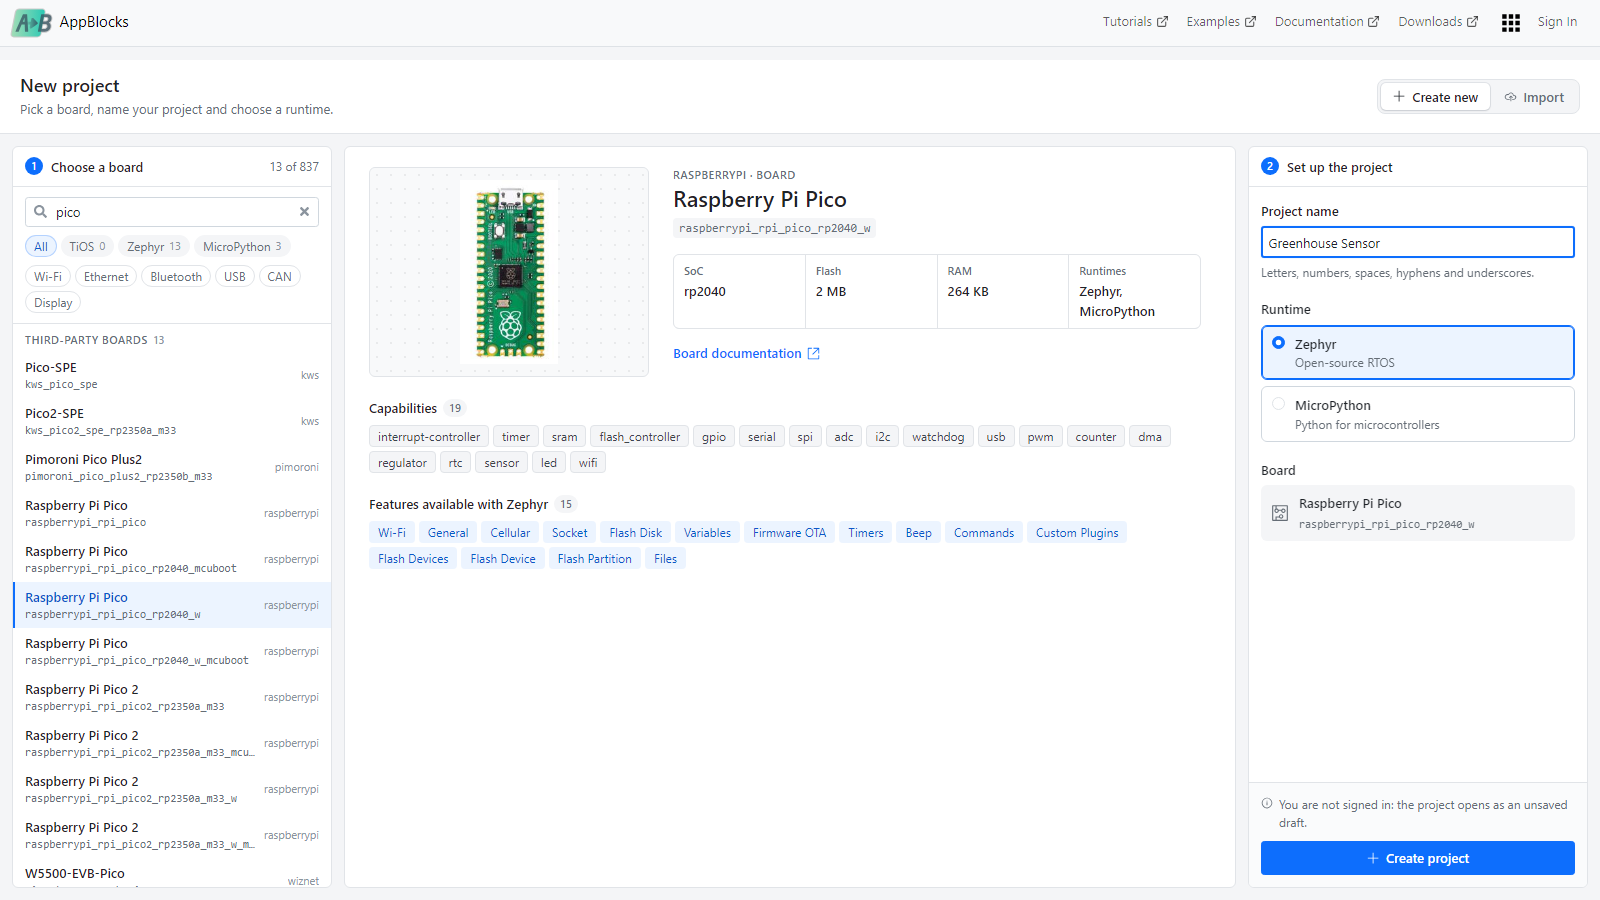Select the MicroPython runtime radio option

1418,414
